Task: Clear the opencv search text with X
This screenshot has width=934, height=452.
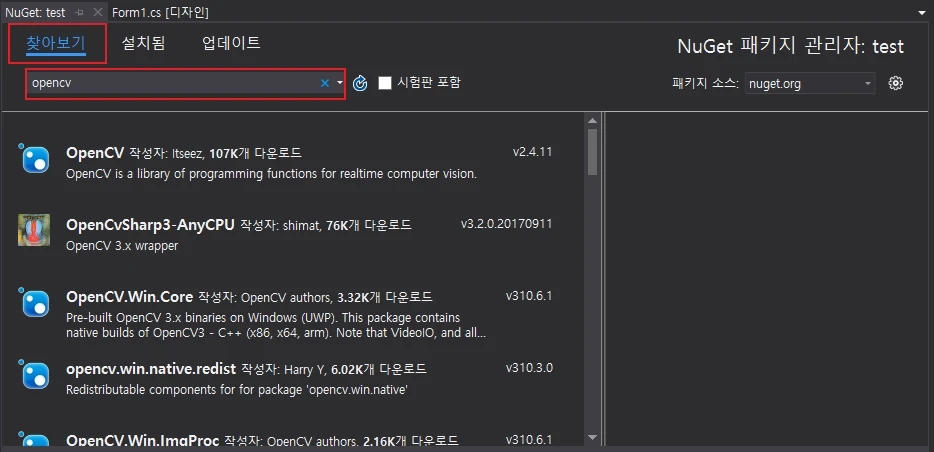Action: 325,84
